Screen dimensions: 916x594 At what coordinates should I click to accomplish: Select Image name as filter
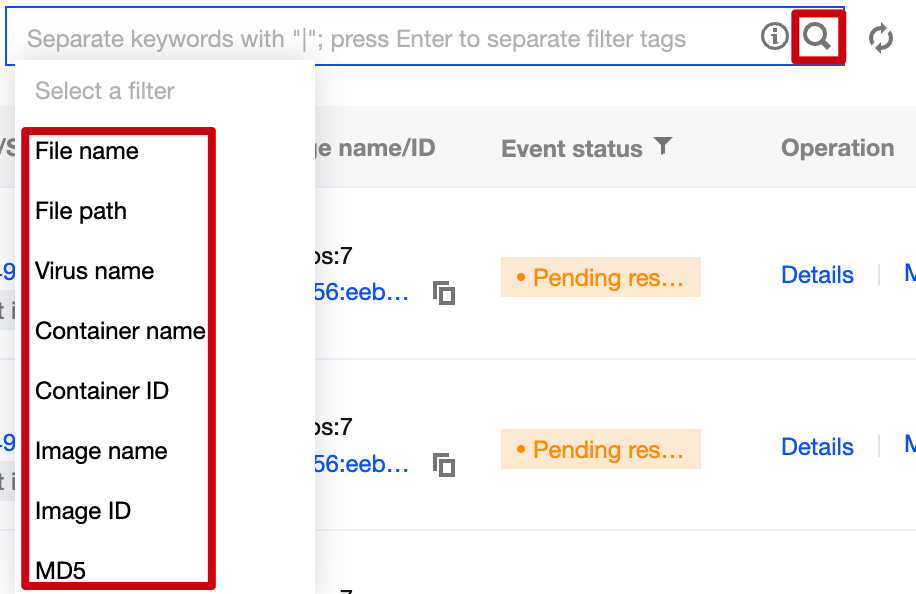[101, 451]
